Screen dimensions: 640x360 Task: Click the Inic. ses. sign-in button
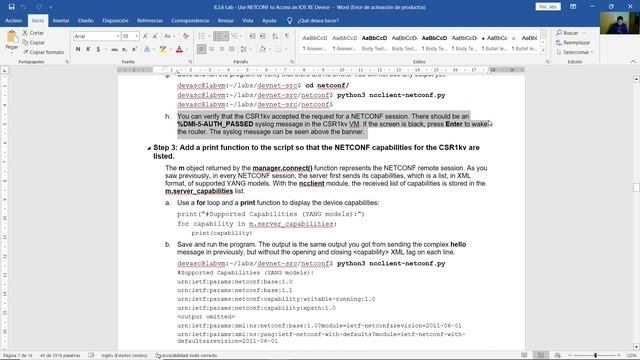[x=548, y=7]
